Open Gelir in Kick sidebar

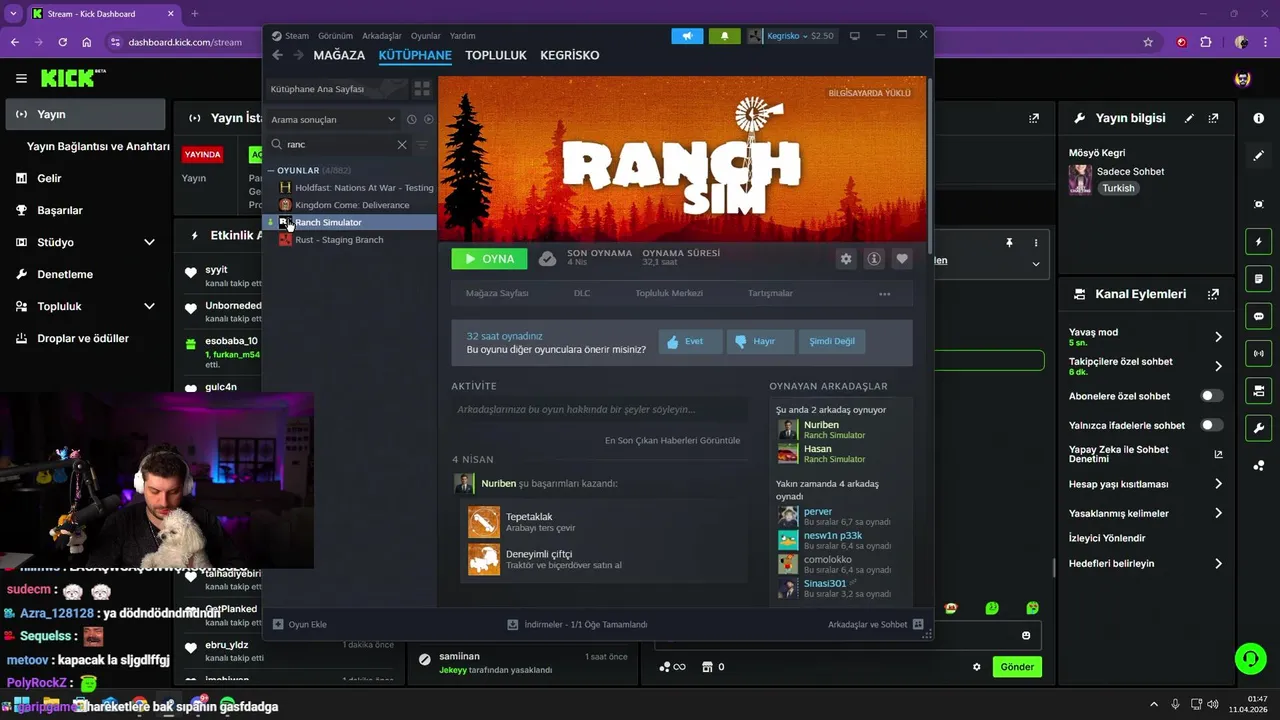point(49,178)
